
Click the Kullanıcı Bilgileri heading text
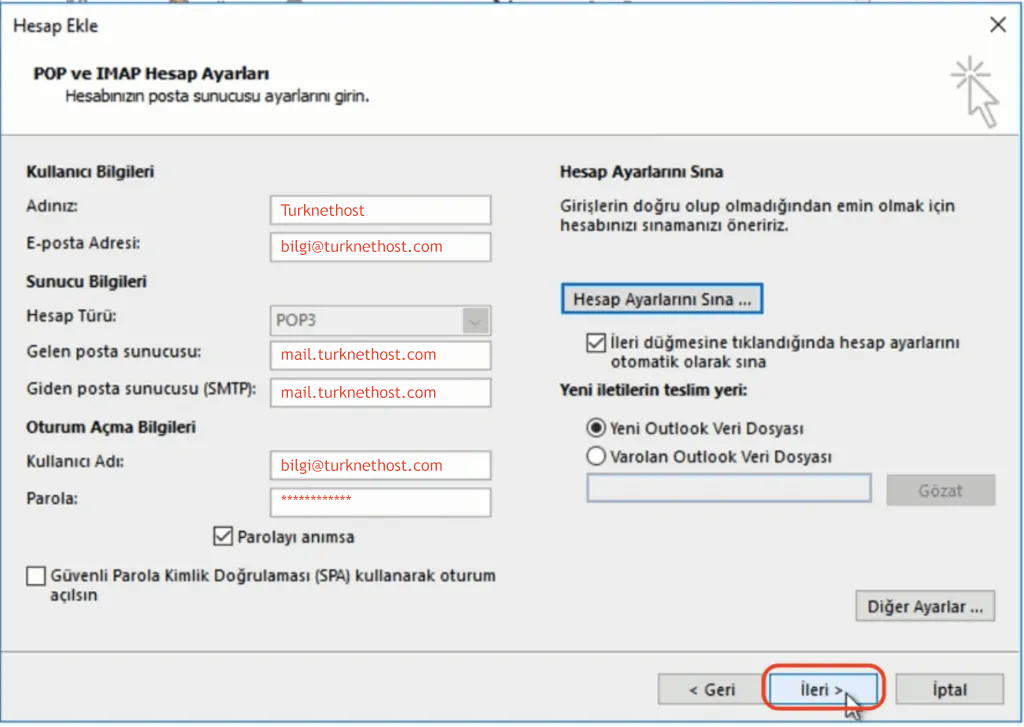click(90, 172)
